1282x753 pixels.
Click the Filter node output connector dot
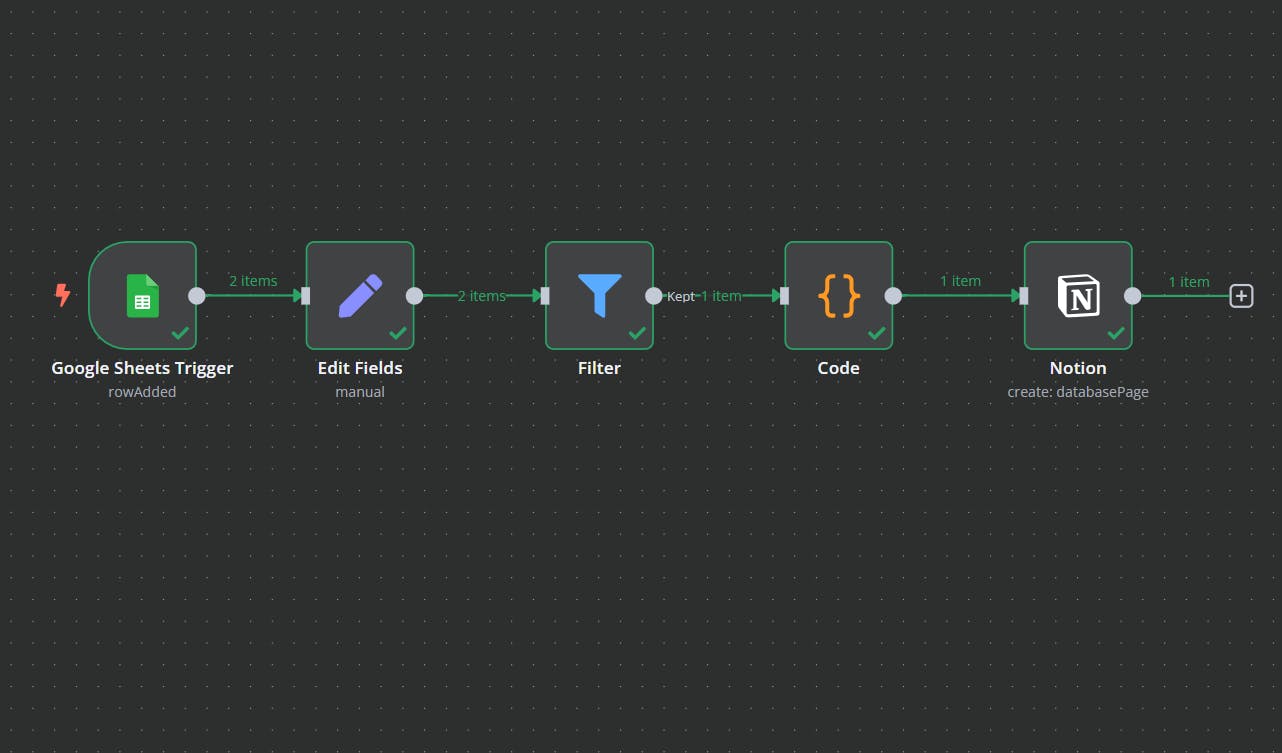tap(654, 295)
